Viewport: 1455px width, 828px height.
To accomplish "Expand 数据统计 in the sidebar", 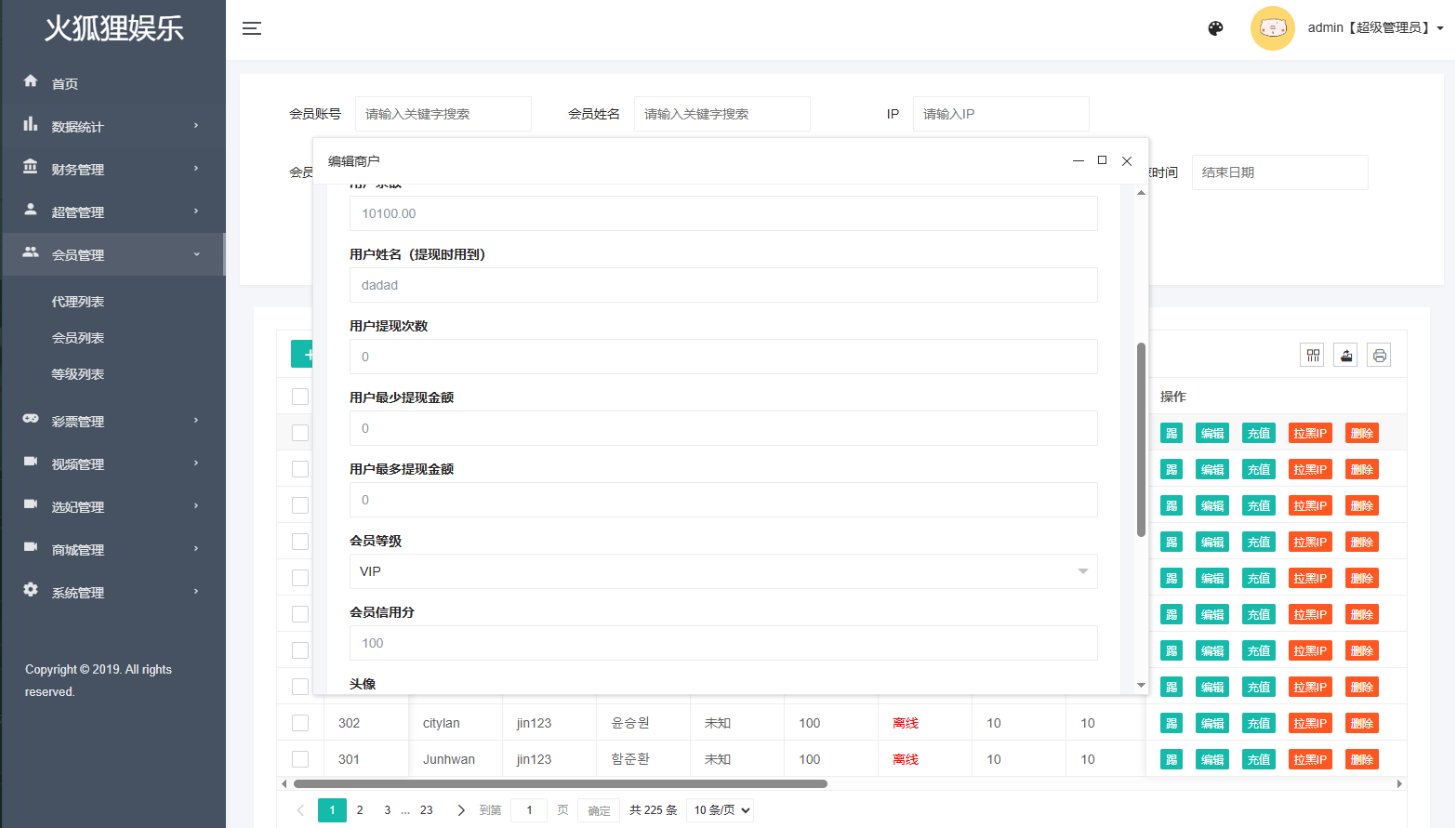I will tap(112, 127).
